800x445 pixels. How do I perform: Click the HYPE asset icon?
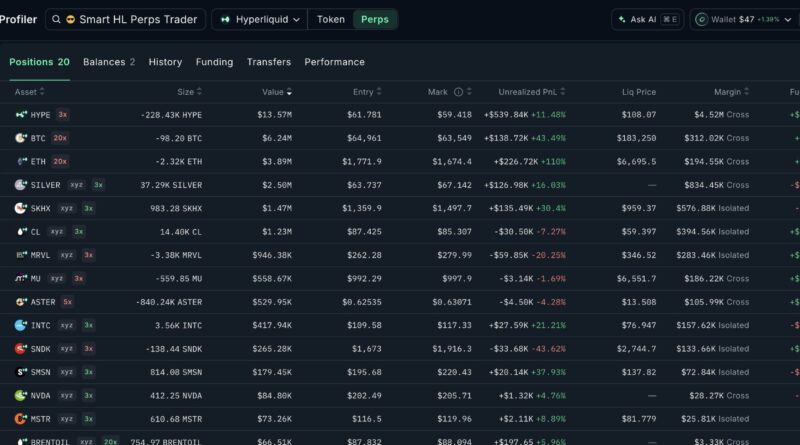(21, 115)
